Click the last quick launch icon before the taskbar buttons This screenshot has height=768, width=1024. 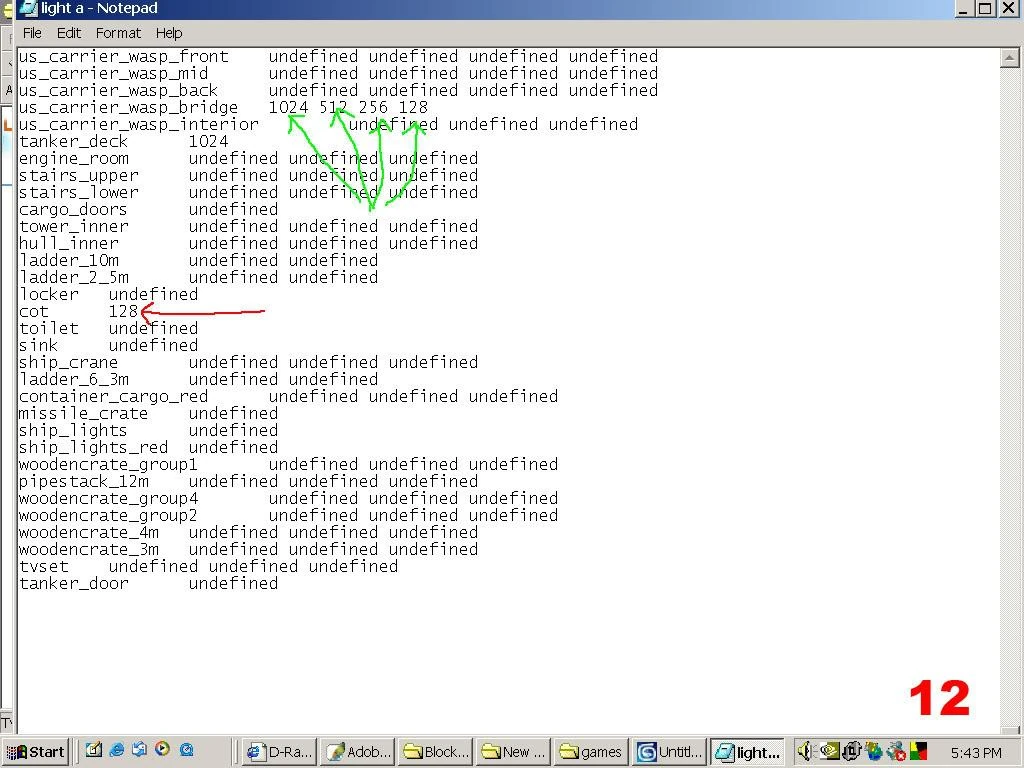pyautogui.click(x=186, y=750)
